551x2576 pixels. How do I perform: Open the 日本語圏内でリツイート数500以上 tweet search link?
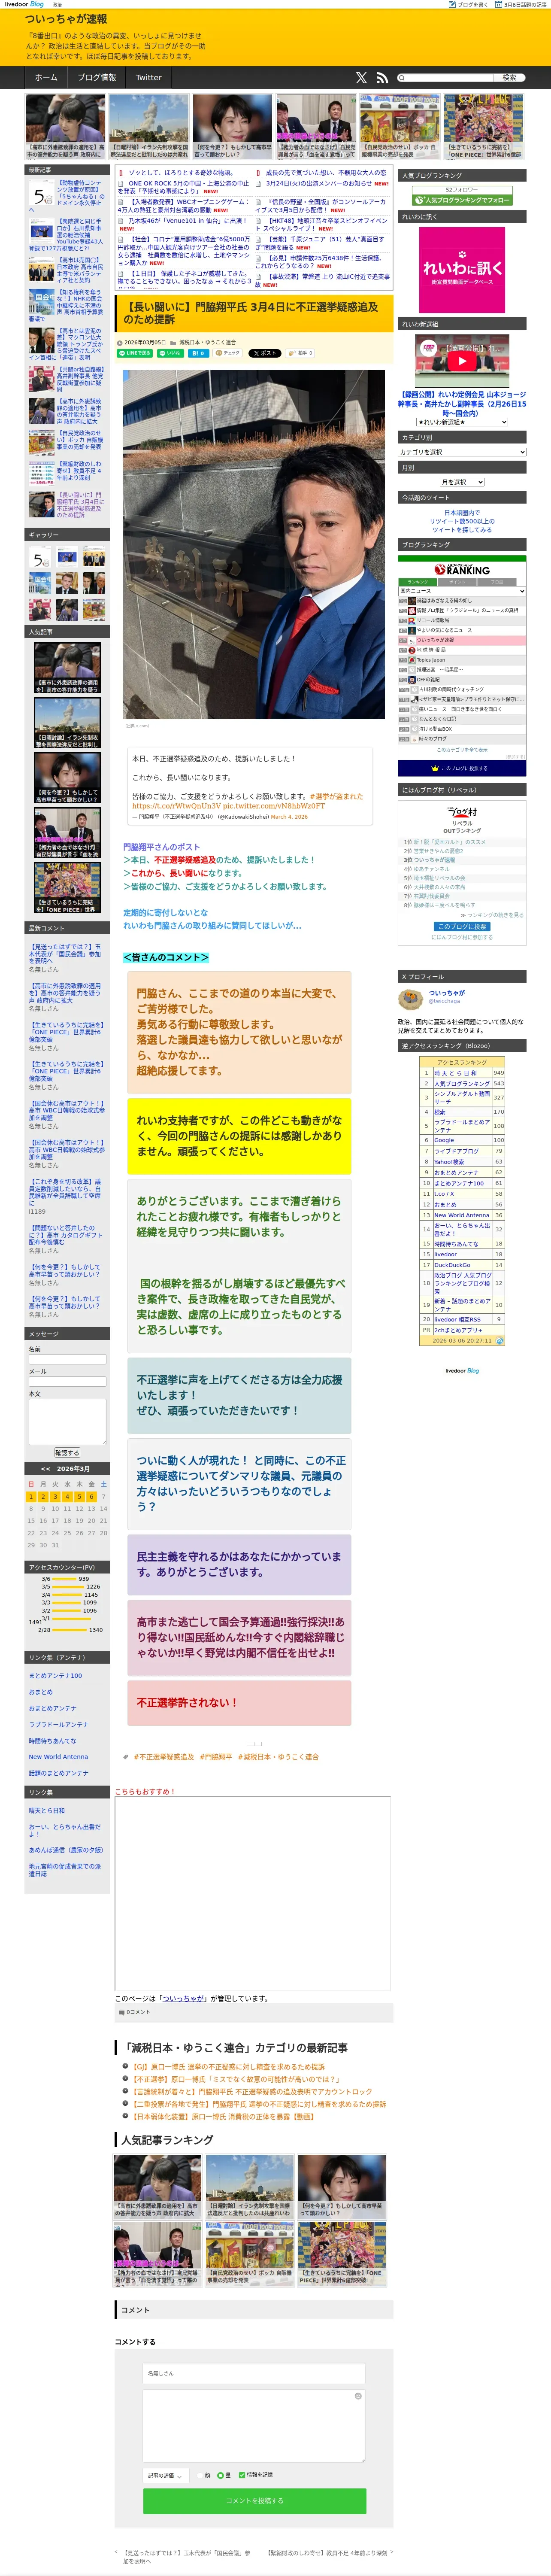[462, 521]
